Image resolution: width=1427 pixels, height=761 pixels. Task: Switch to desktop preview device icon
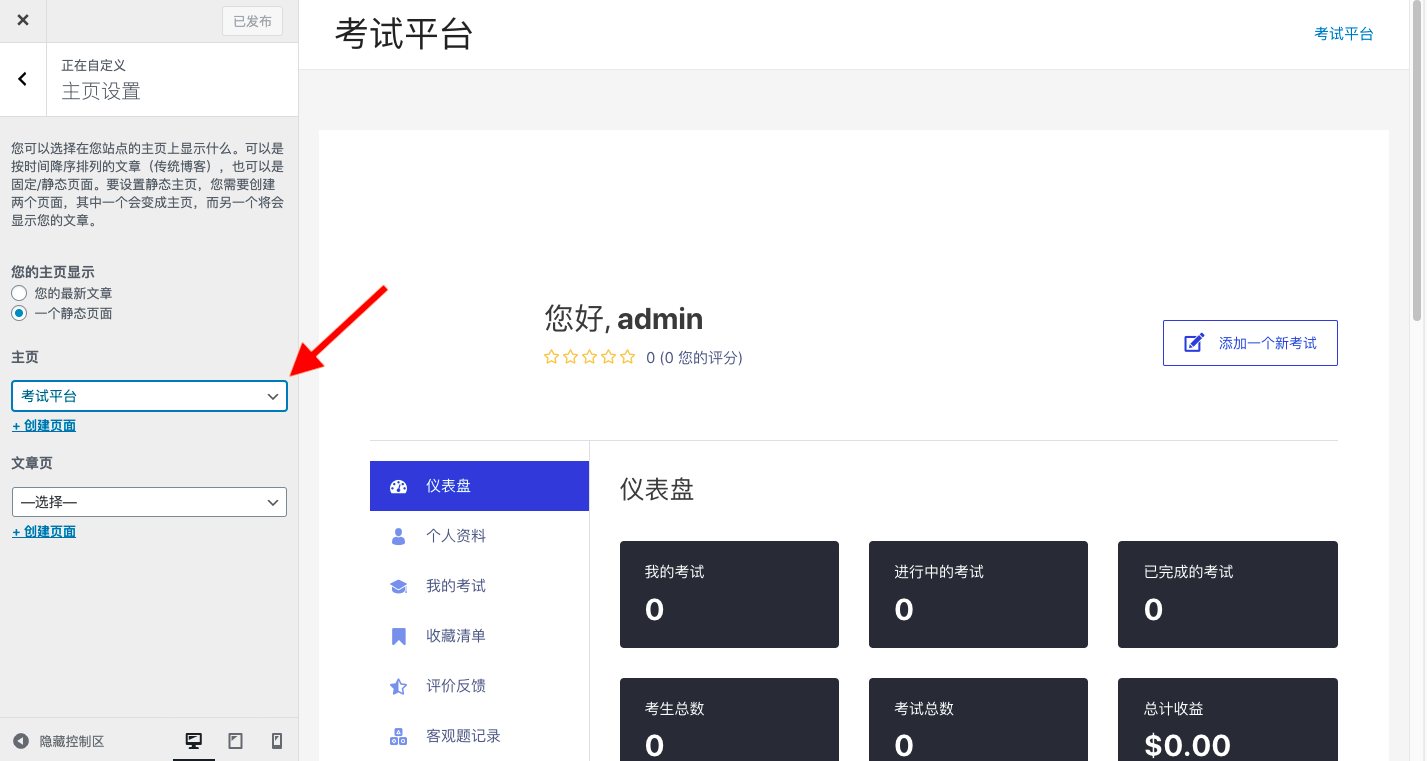pos(194,741)
